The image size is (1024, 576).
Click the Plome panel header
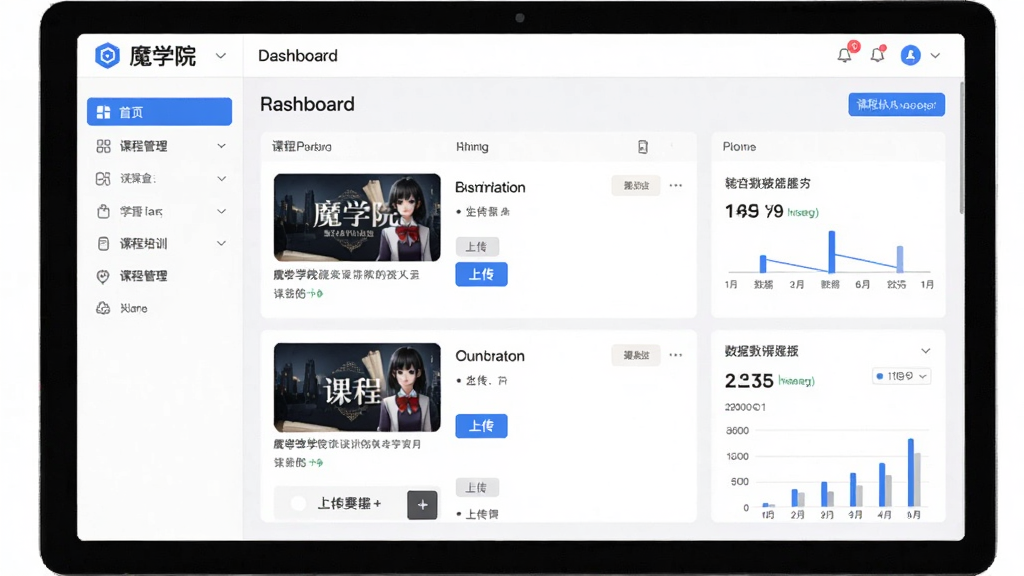[x=739, y=147]
